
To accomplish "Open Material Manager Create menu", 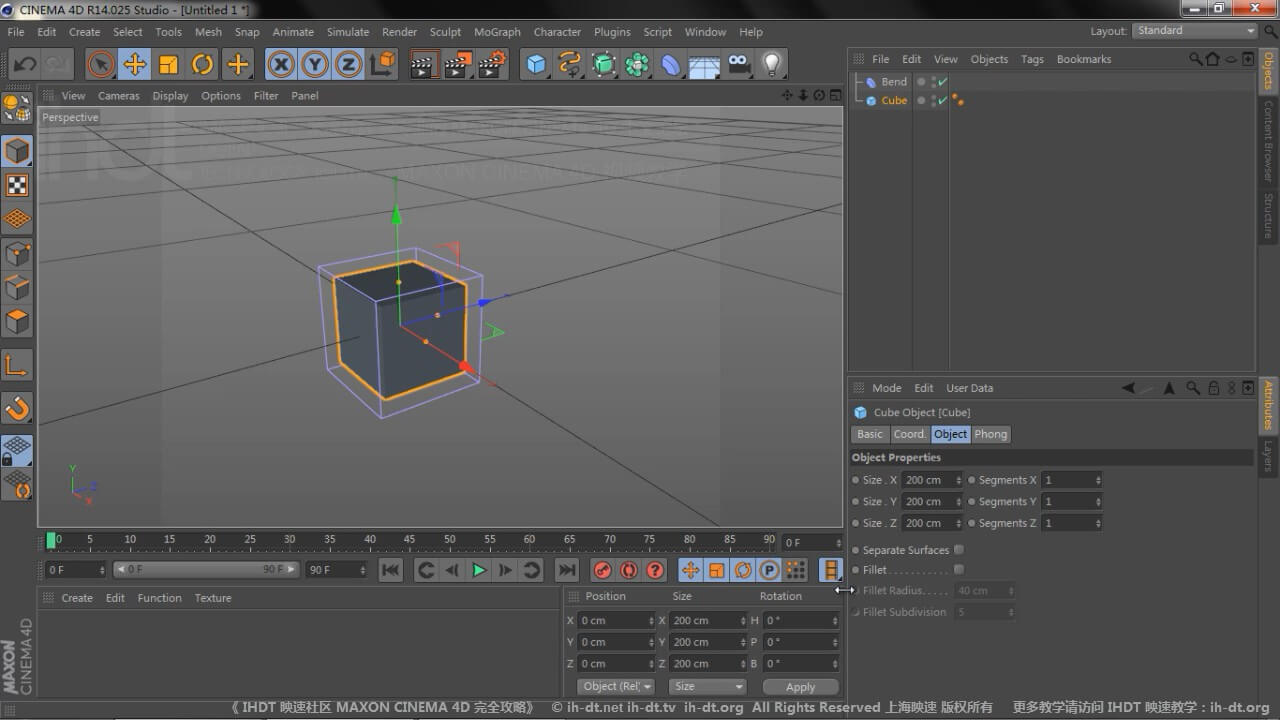I will click(x=77, y=598).
